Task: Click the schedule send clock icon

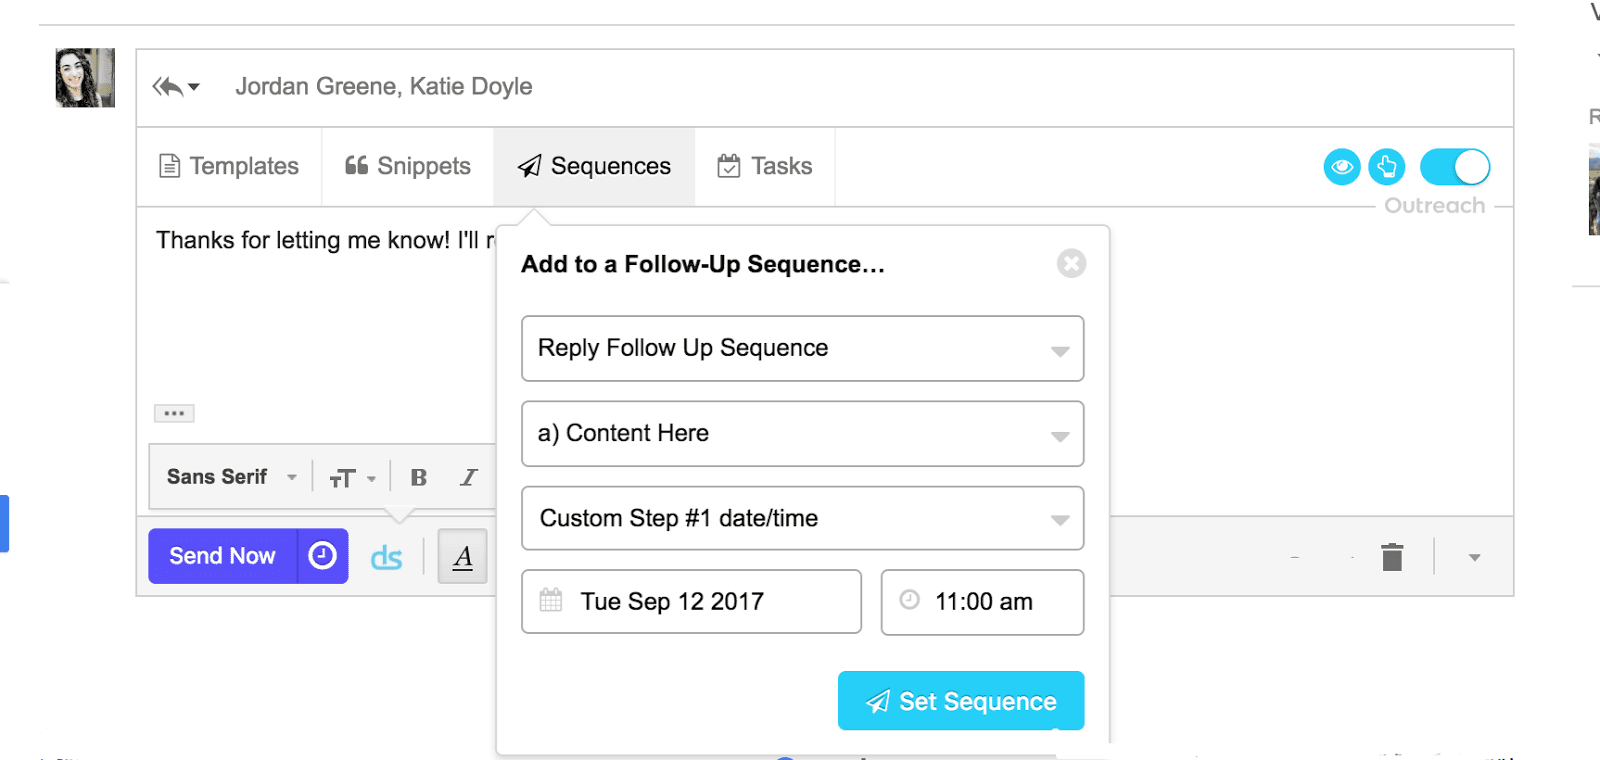Action: pyautogui.click(x=322, y=556)
